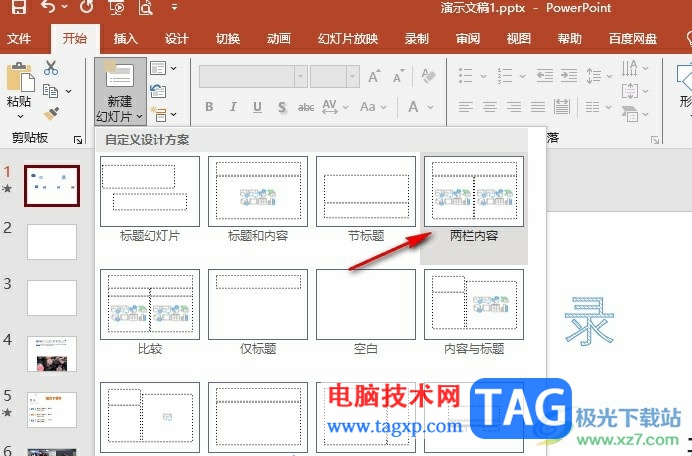This screenshot has height=456, width=692.
Task: Switch to the 幻灯片放映 tab
Action: click(348, 39)
